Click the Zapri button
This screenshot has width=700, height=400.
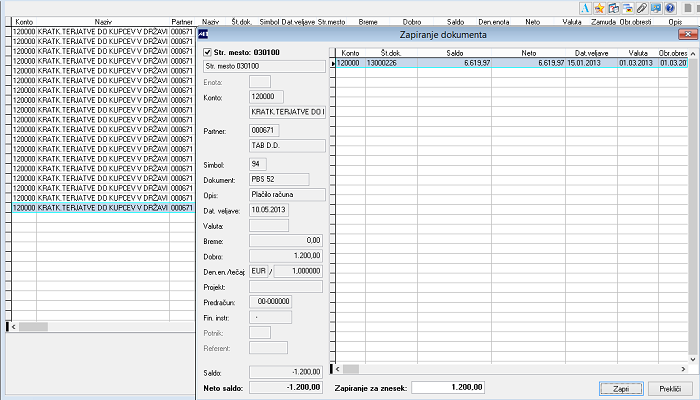[x=621, y=389]
